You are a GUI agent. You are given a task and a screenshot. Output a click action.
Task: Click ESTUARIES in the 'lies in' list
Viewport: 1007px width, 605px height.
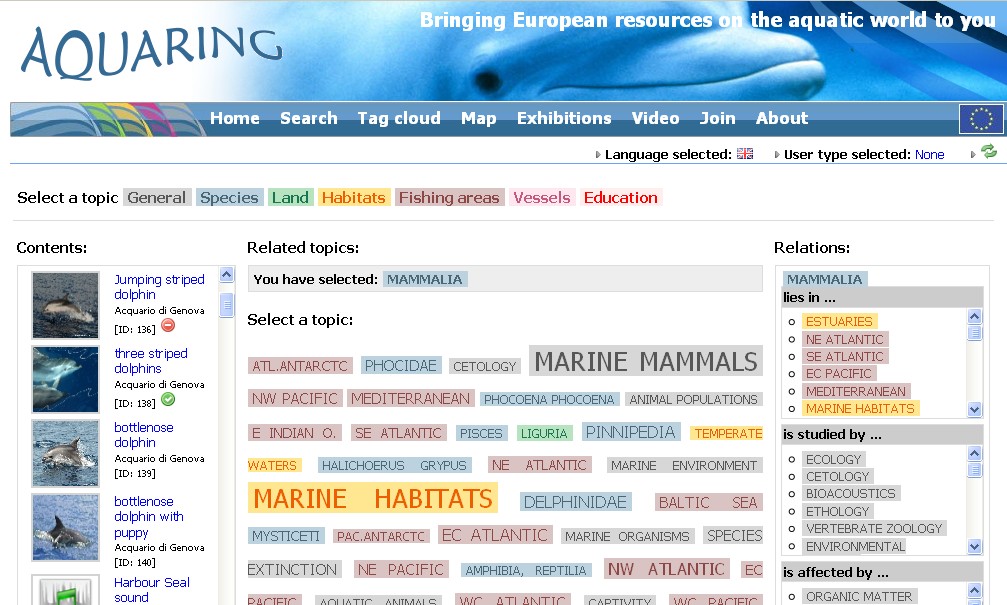click(x=839, y=321)
